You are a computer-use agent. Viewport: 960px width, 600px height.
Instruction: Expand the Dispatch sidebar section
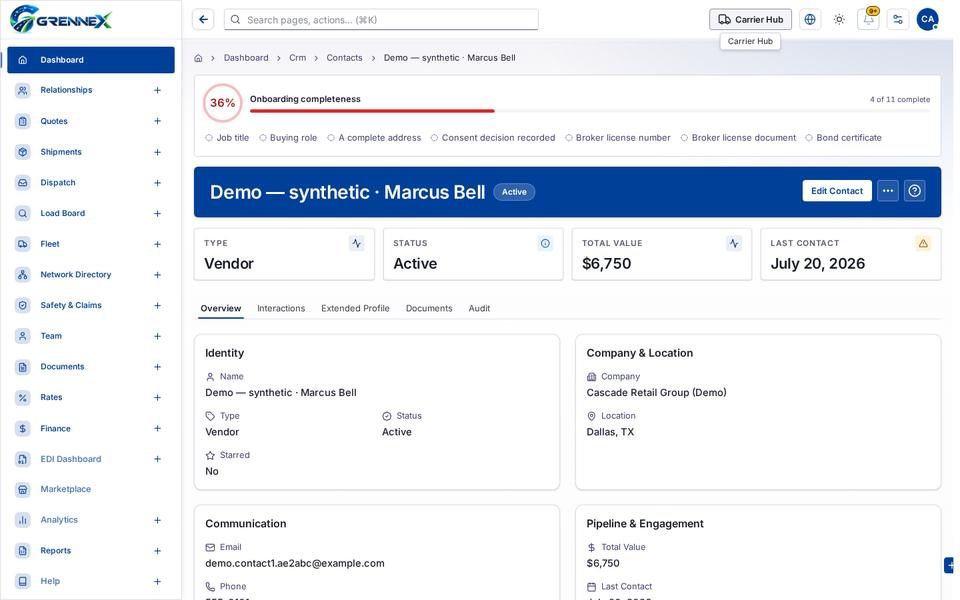(157, 182)
